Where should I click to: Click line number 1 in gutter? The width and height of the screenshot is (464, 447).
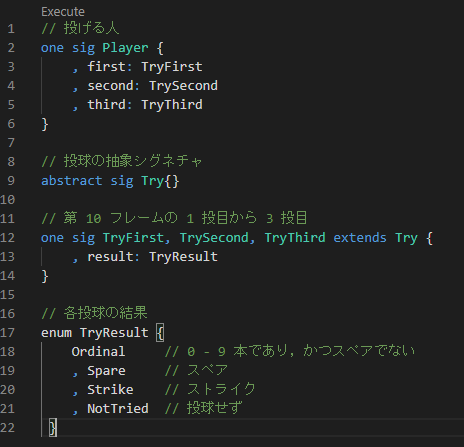click(x=11, y=29)
